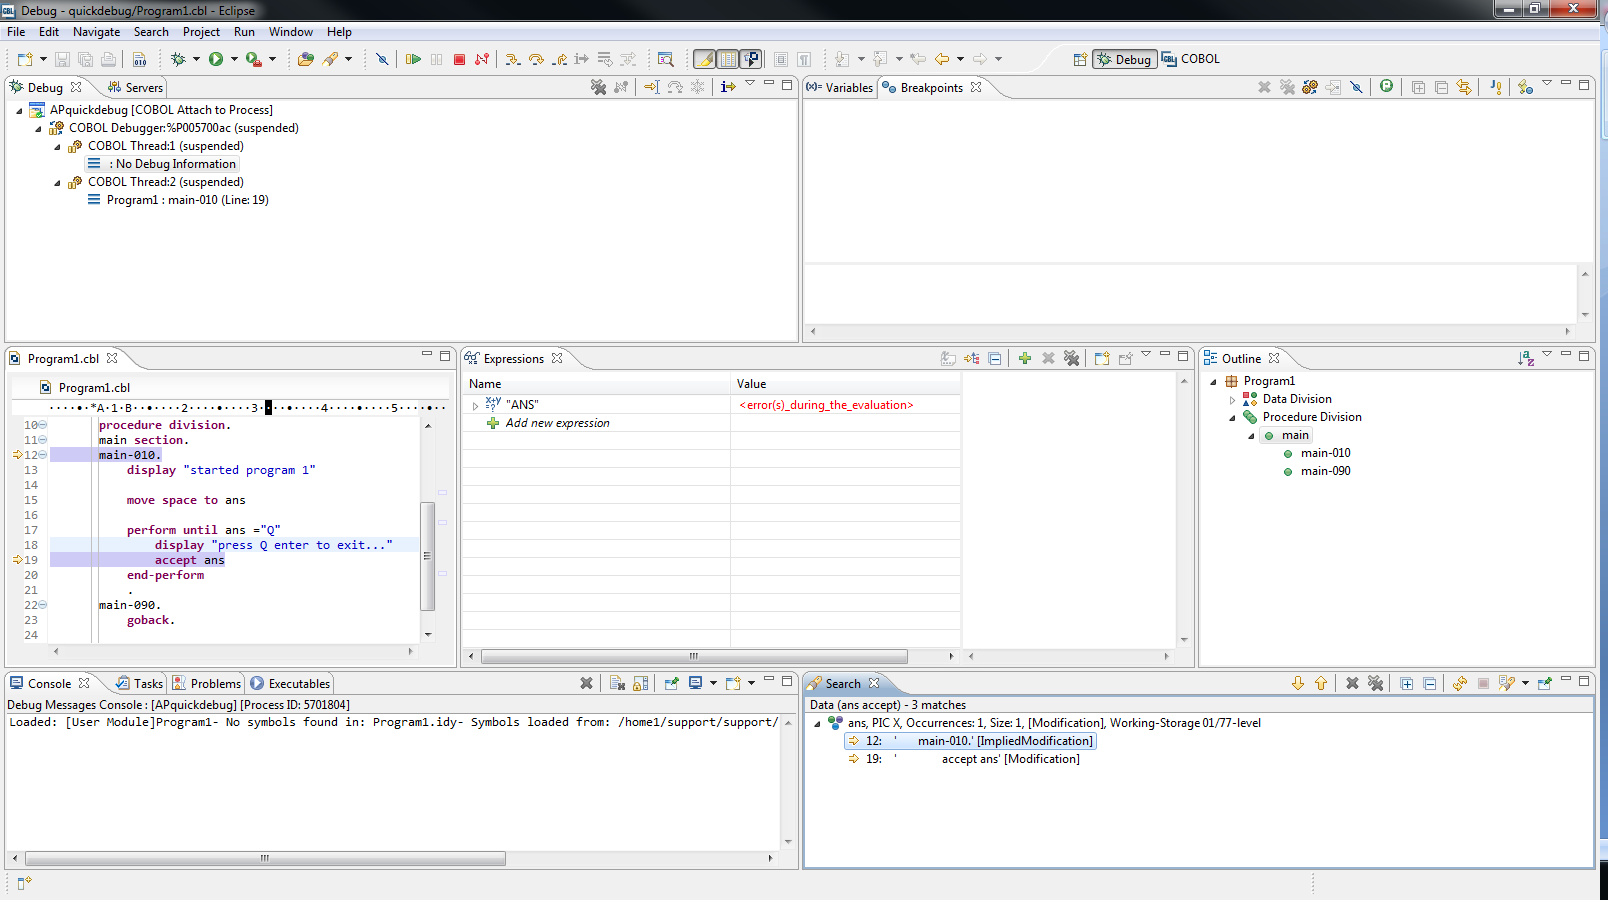The image size is (1608, 900).
Task: Click the Disconnect icon in main toolbar
Action: [x=482, y=59]
